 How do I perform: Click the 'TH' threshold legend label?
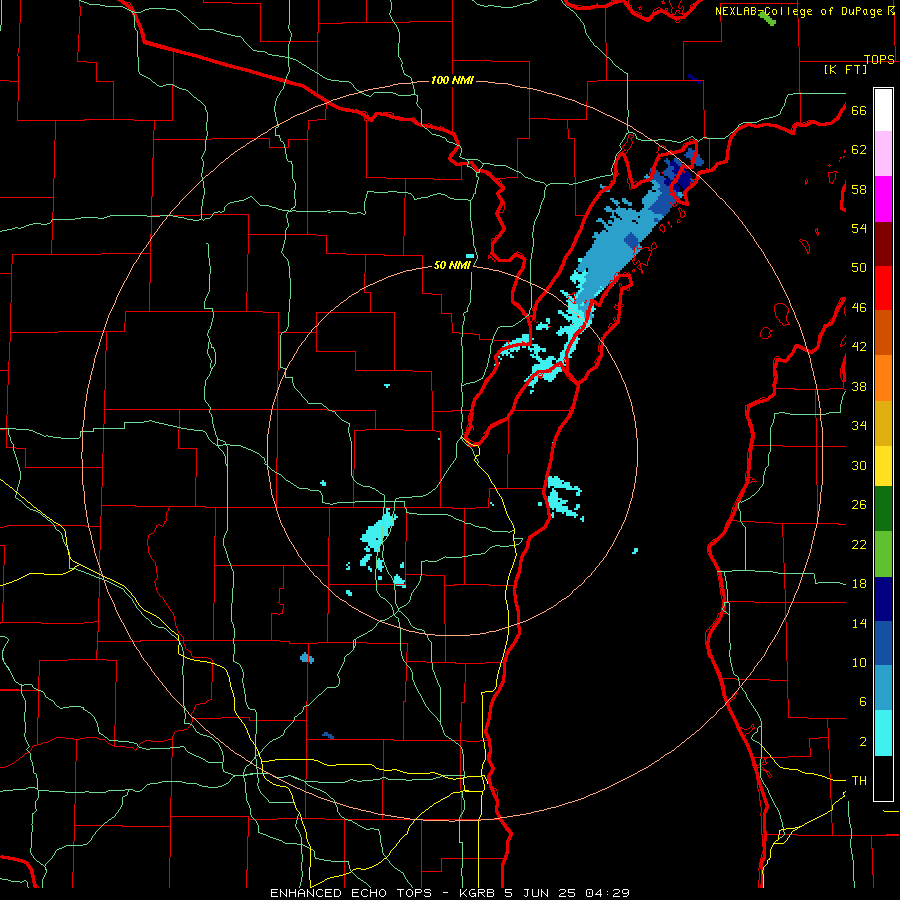coord(859,781)
